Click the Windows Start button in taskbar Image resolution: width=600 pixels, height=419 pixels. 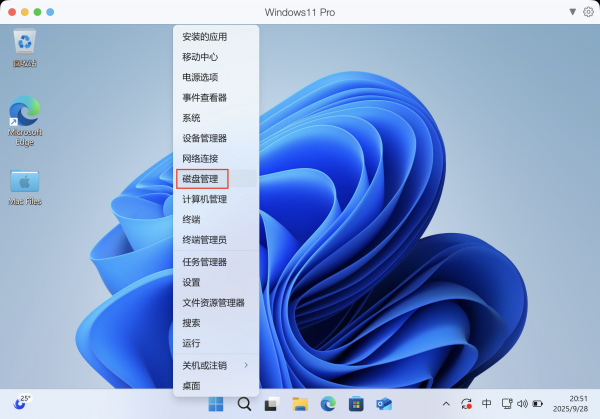pos(215,404)
